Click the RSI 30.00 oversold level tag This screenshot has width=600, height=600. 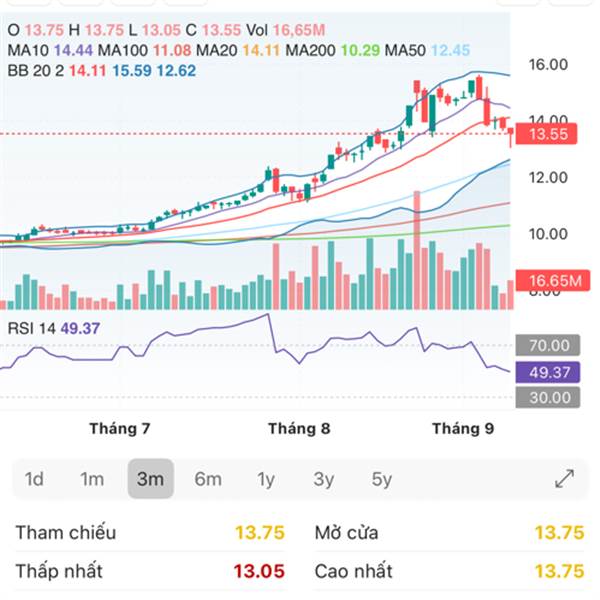point(548,398)
